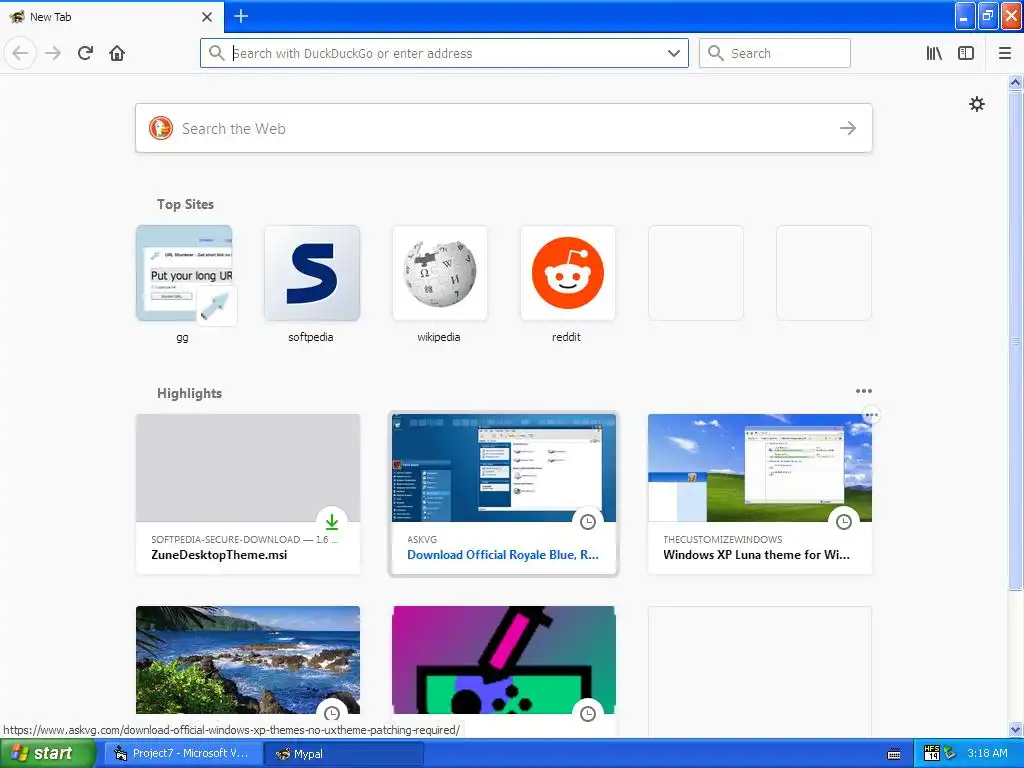This screenshot has width=1024, height=768.
Task: Switch to Project7 Microsoft Visual taskbar item
Action: coord(184,753)
